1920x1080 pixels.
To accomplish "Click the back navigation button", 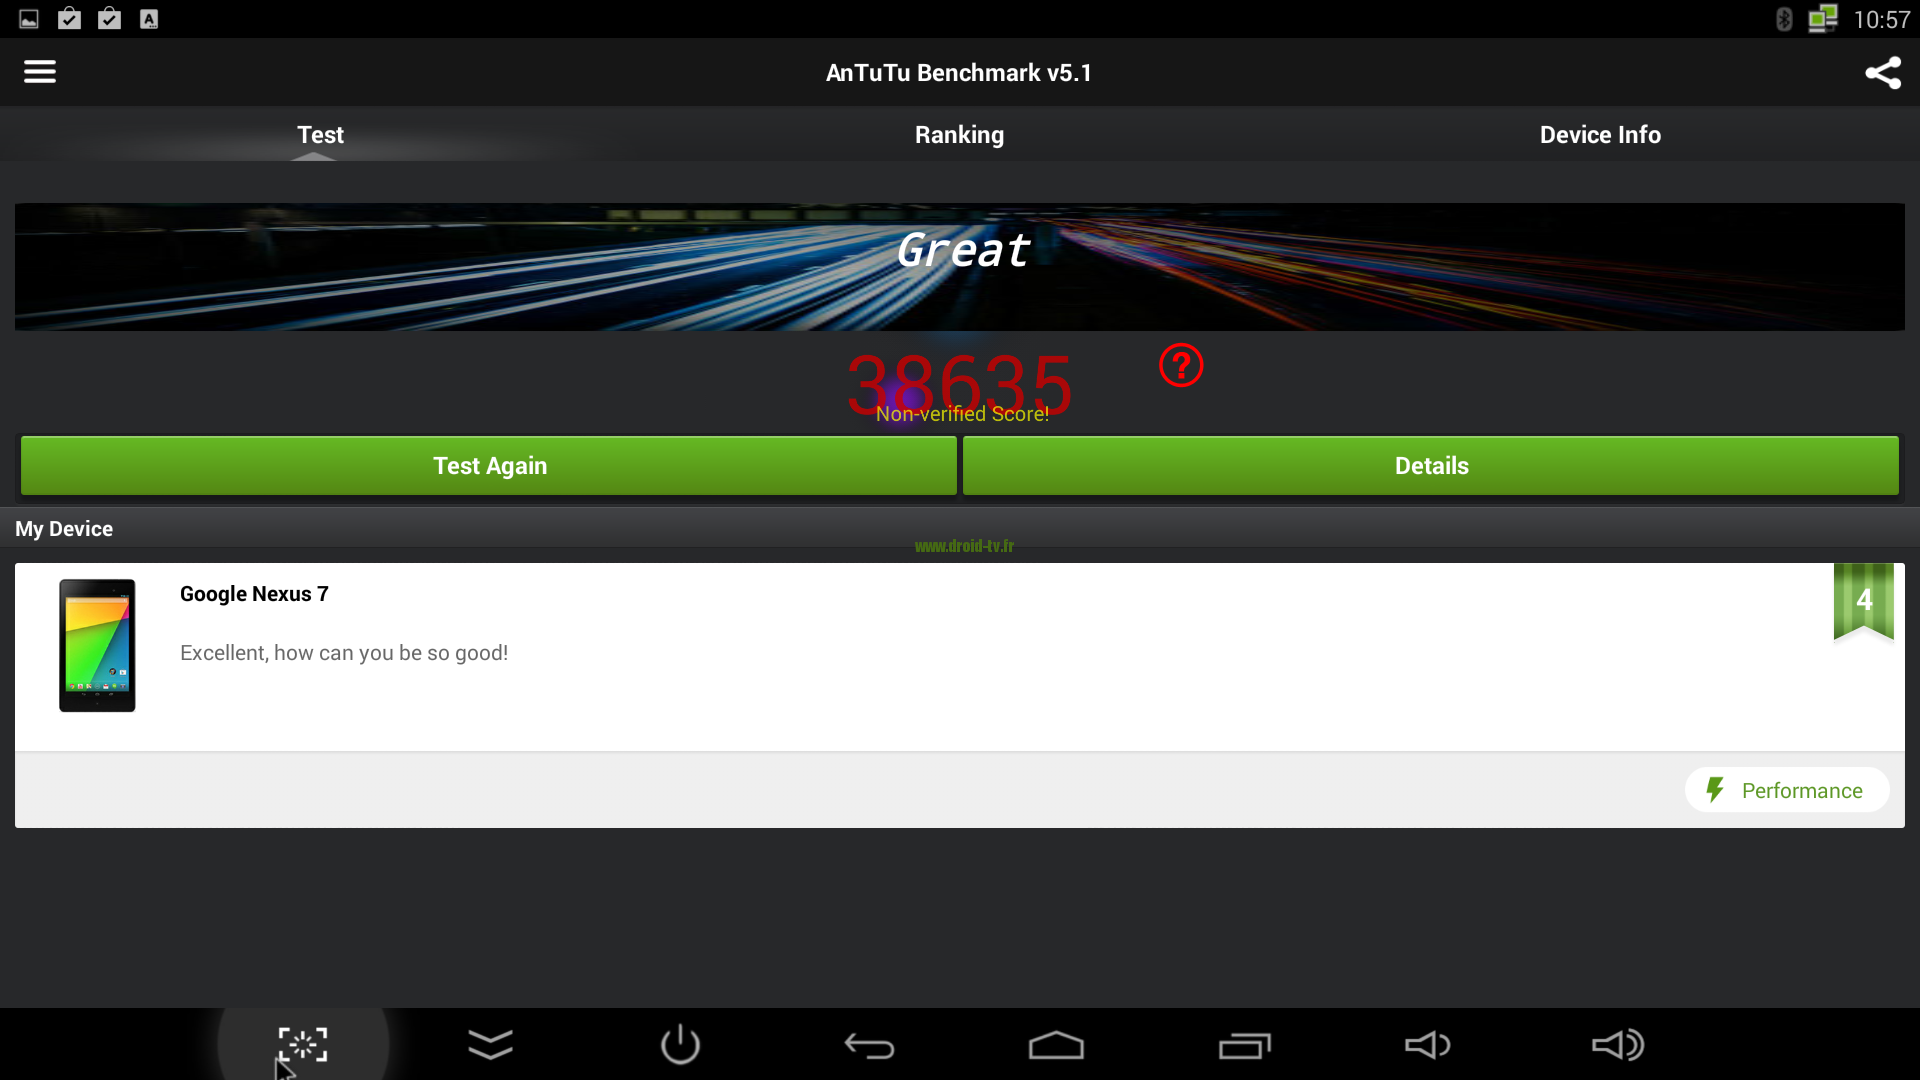I will tap(870, 1044).
